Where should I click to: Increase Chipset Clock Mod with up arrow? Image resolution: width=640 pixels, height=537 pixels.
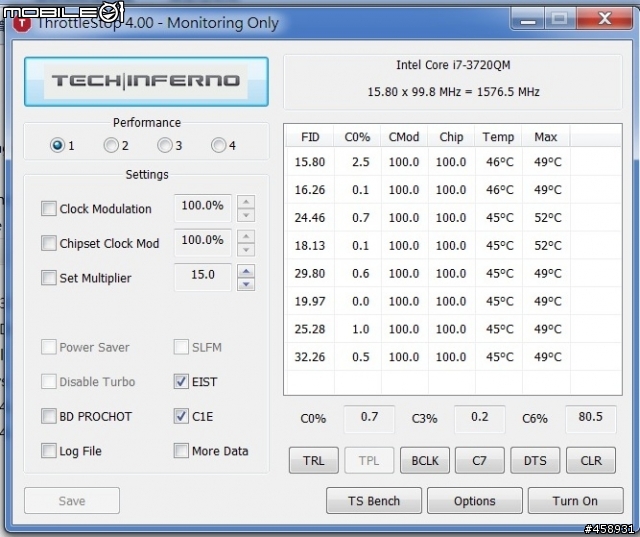(246, 237)
